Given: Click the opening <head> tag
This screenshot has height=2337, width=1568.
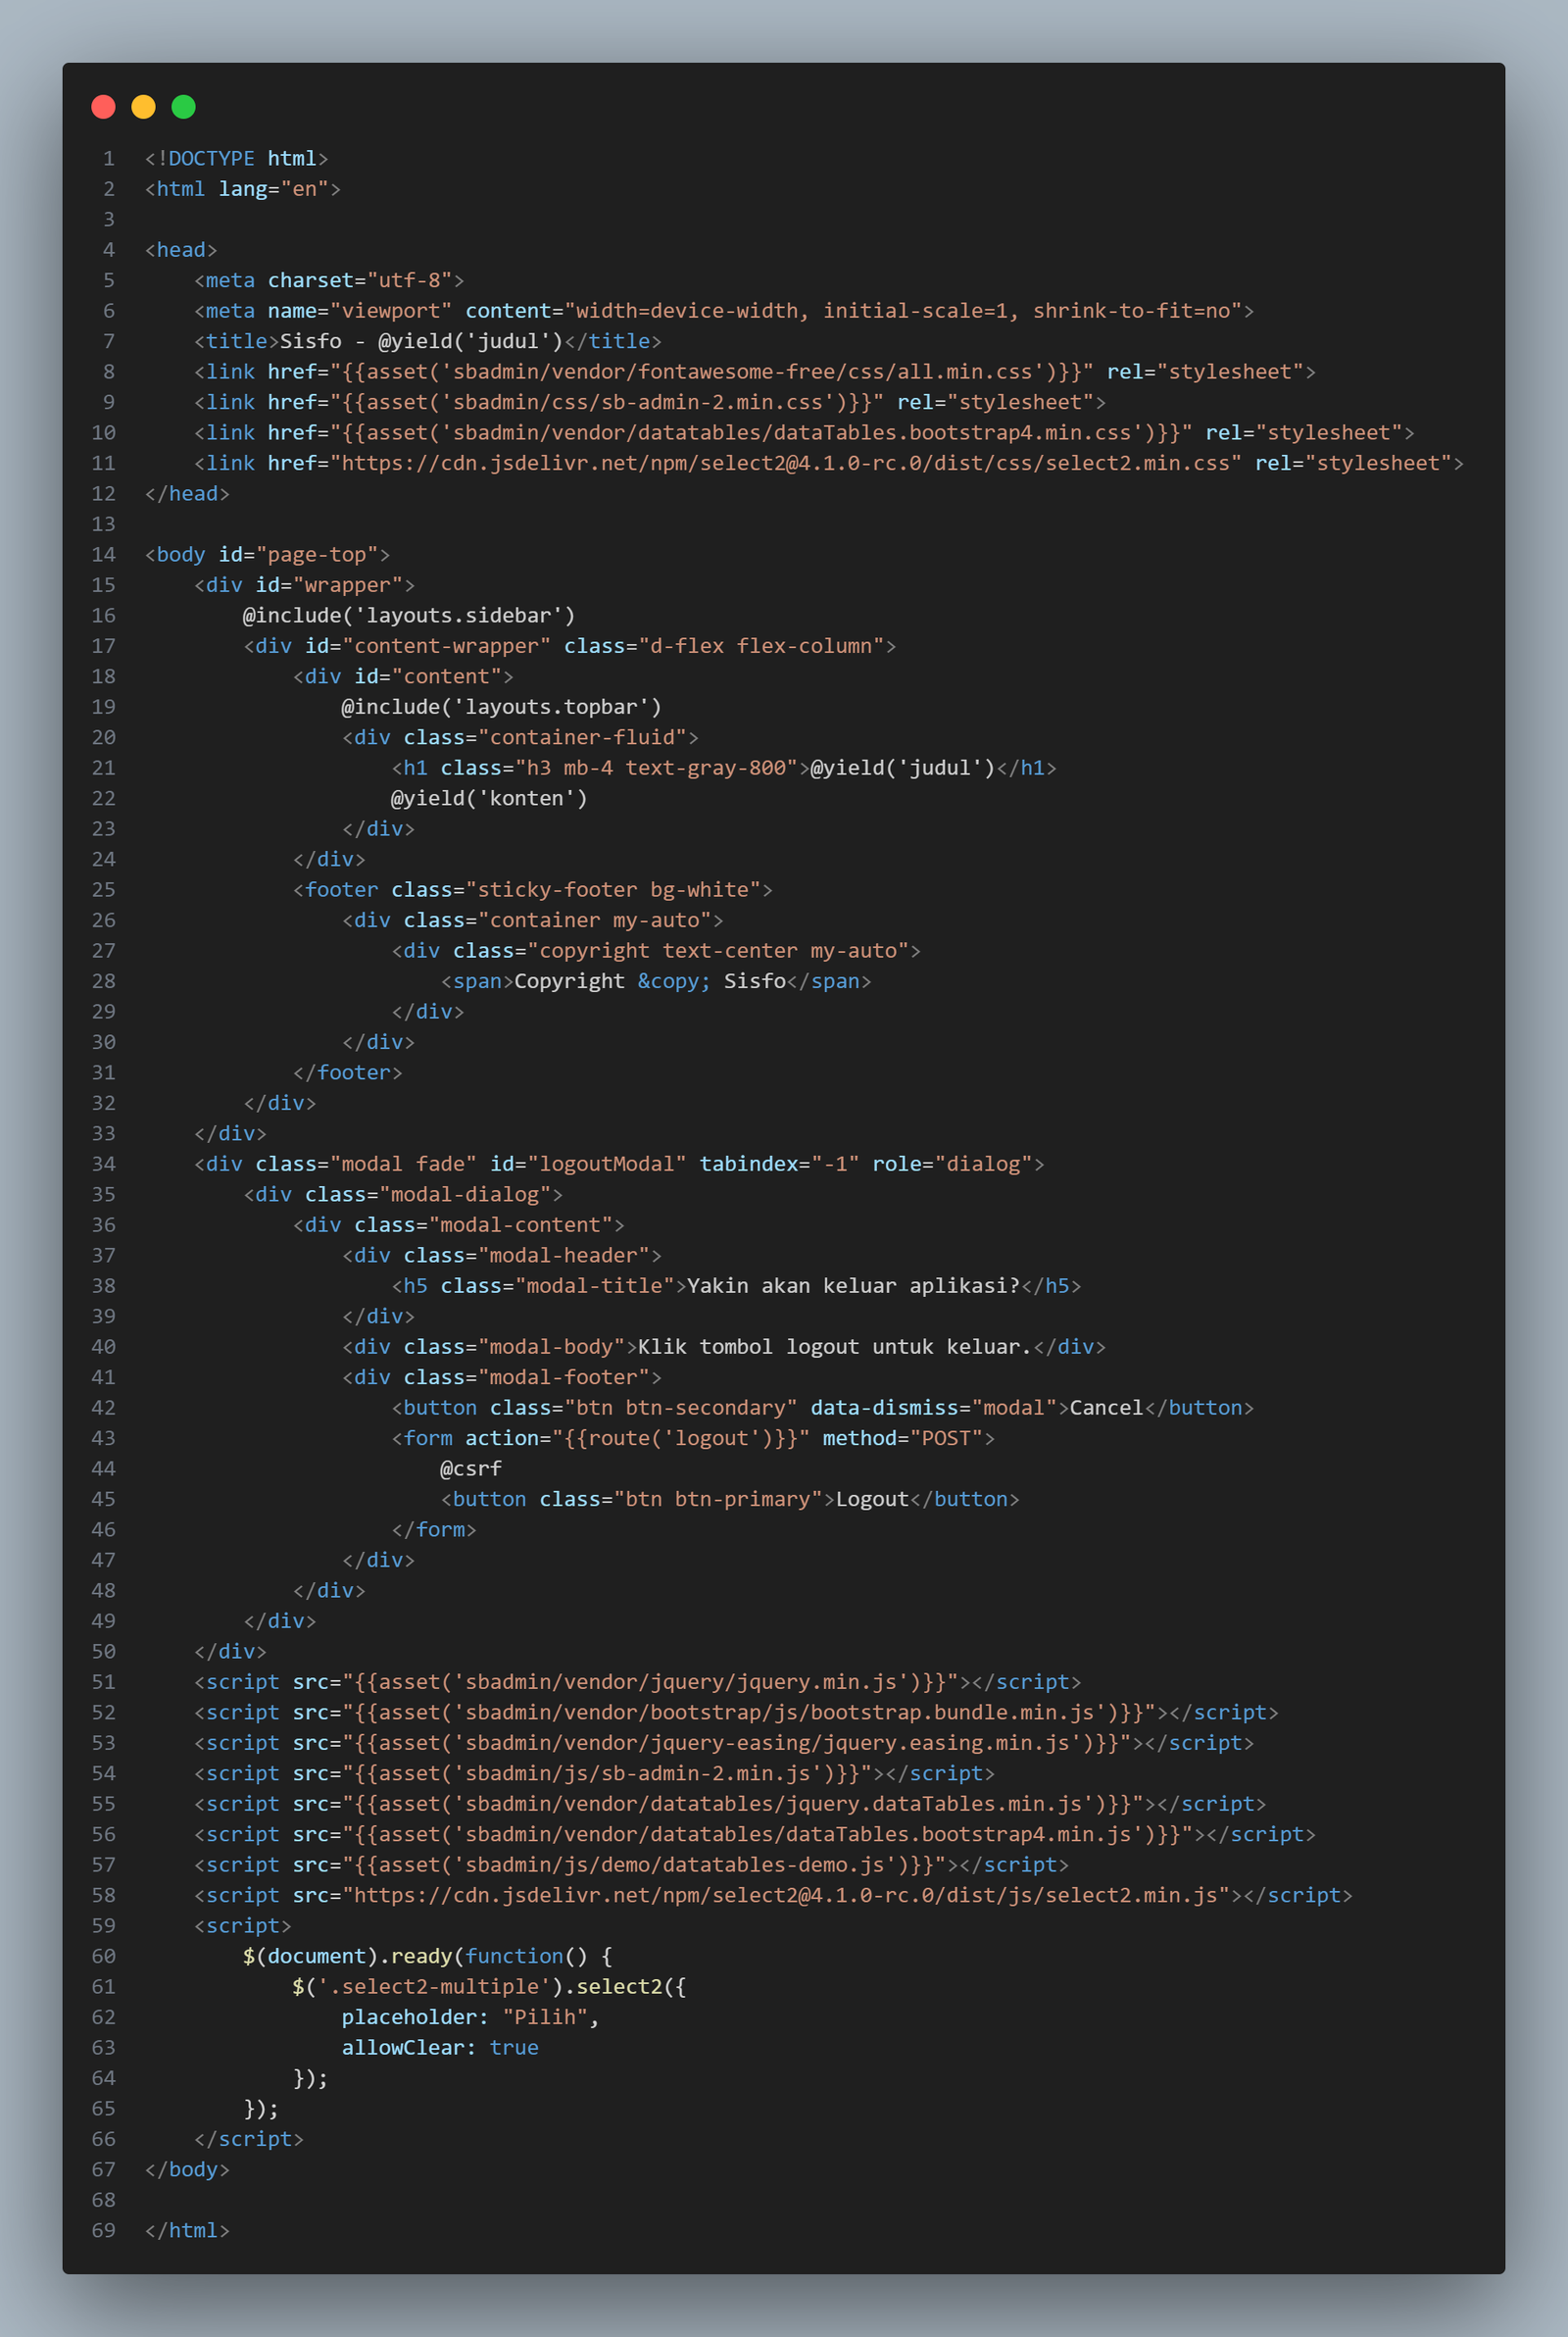Looking at the screenshot, I should coord(181,250).
